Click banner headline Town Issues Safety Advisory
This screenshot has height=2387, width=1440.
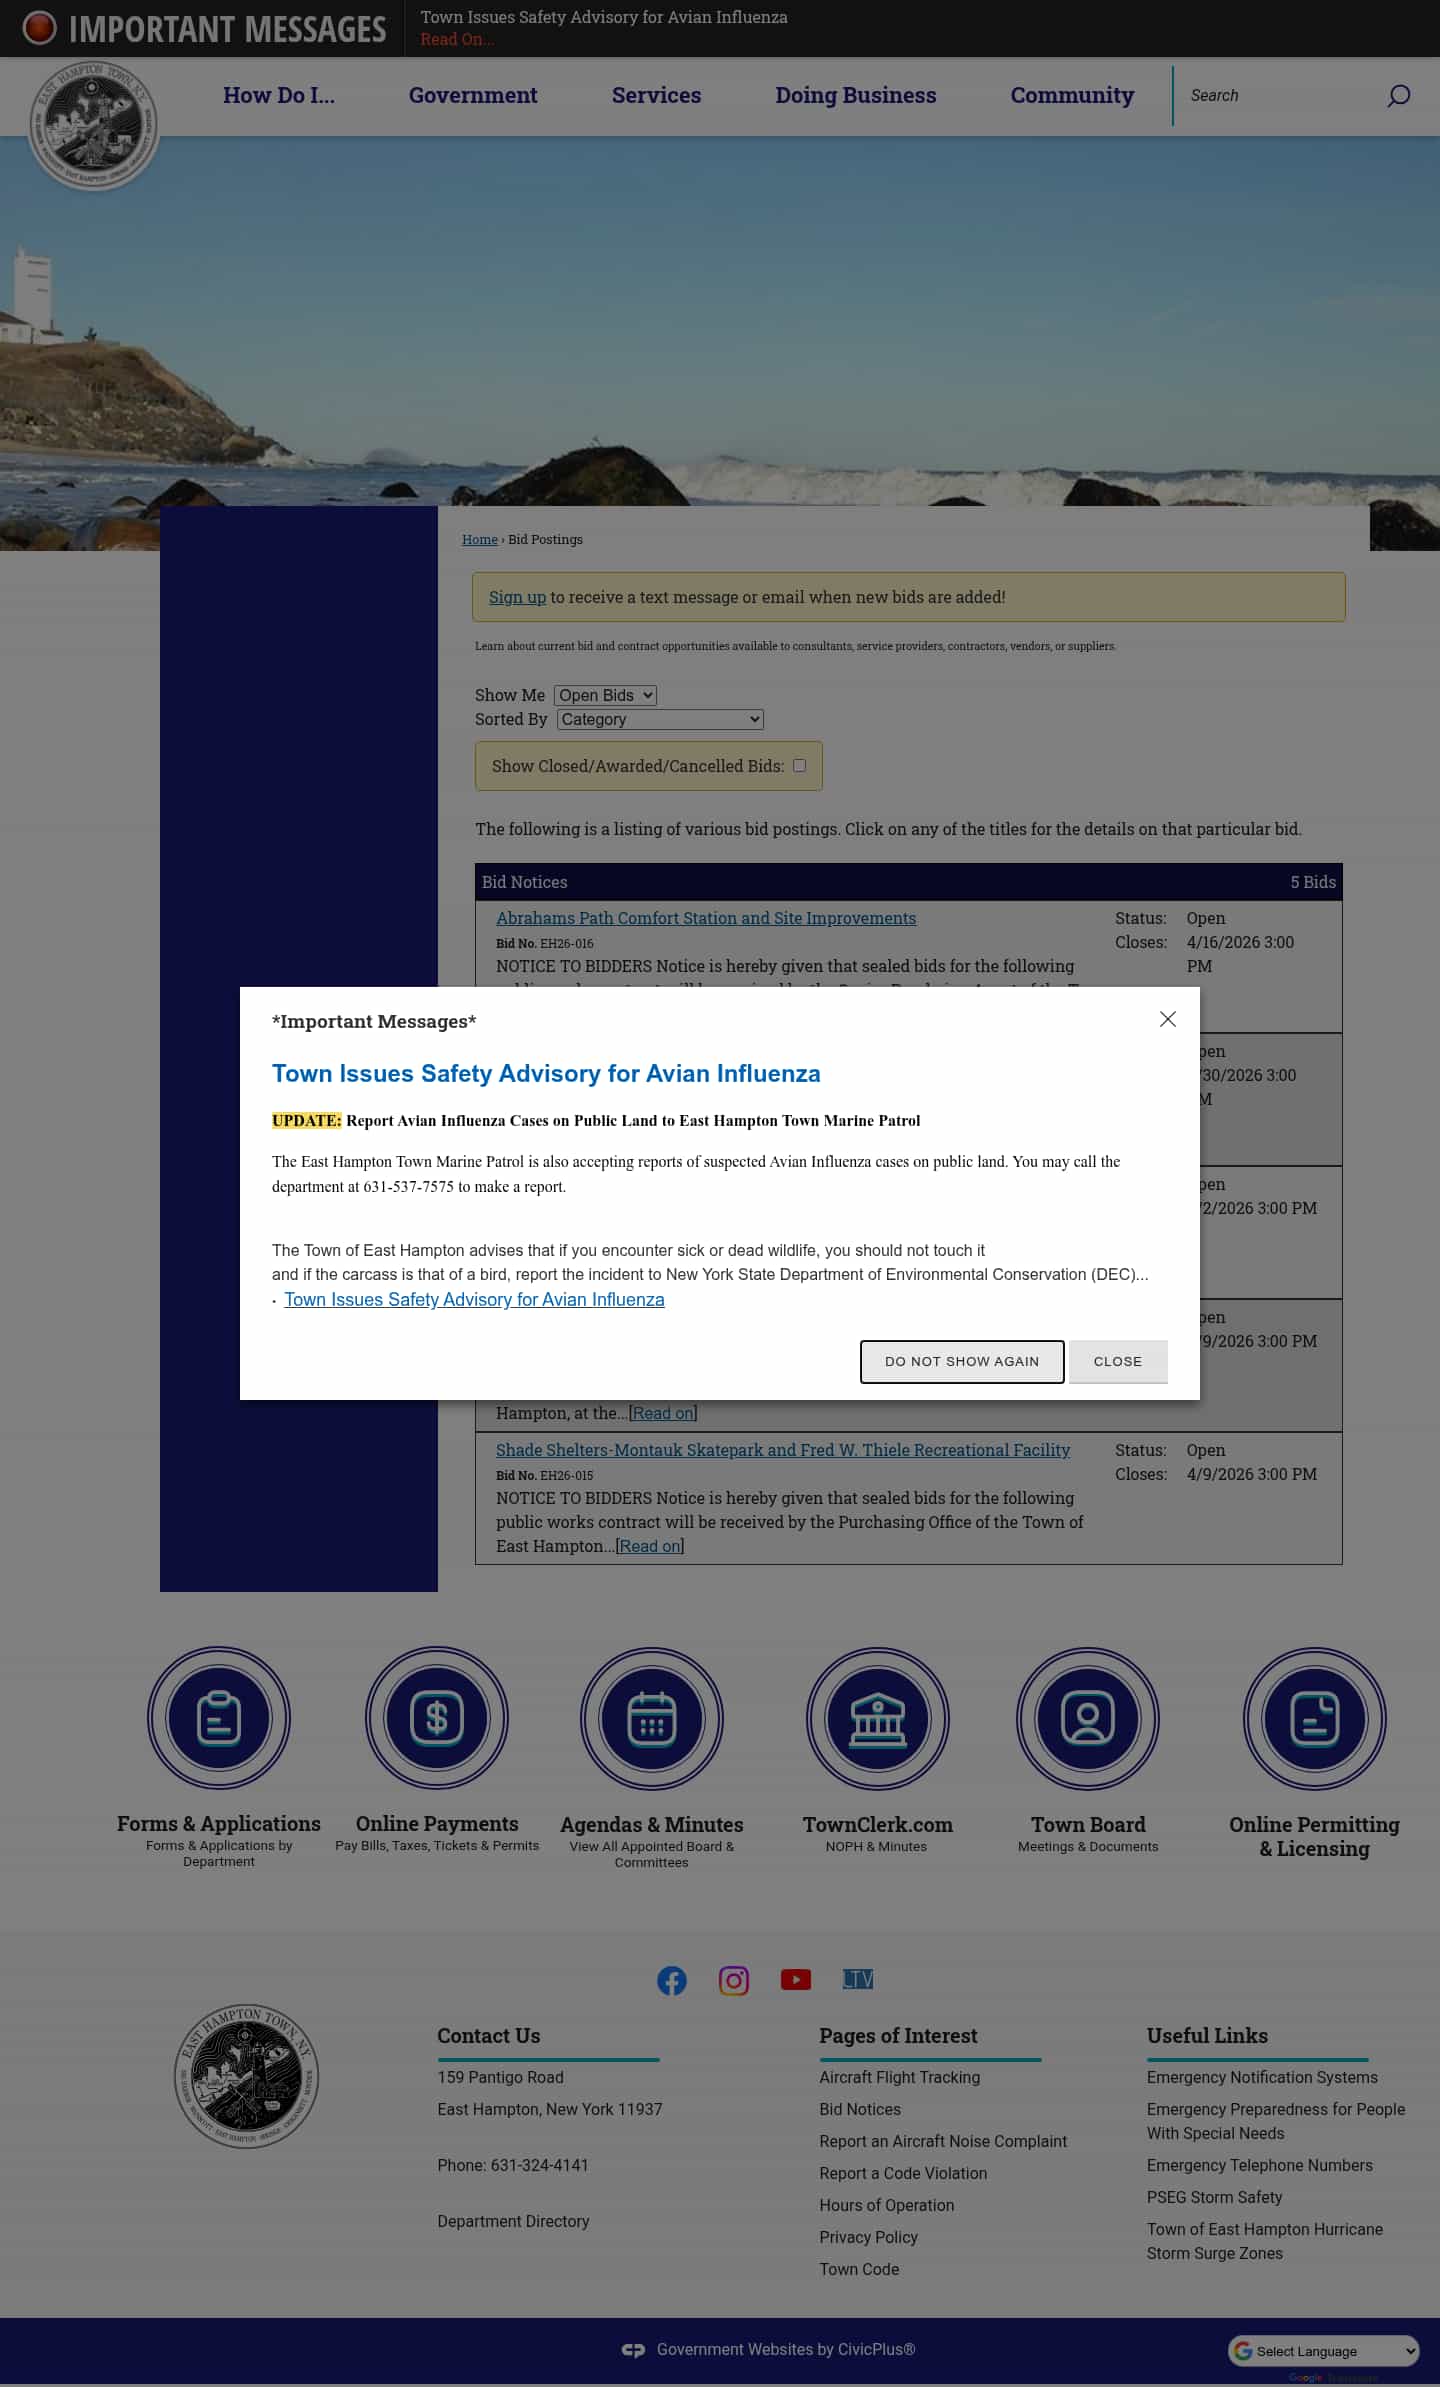(x=604, y=17)
